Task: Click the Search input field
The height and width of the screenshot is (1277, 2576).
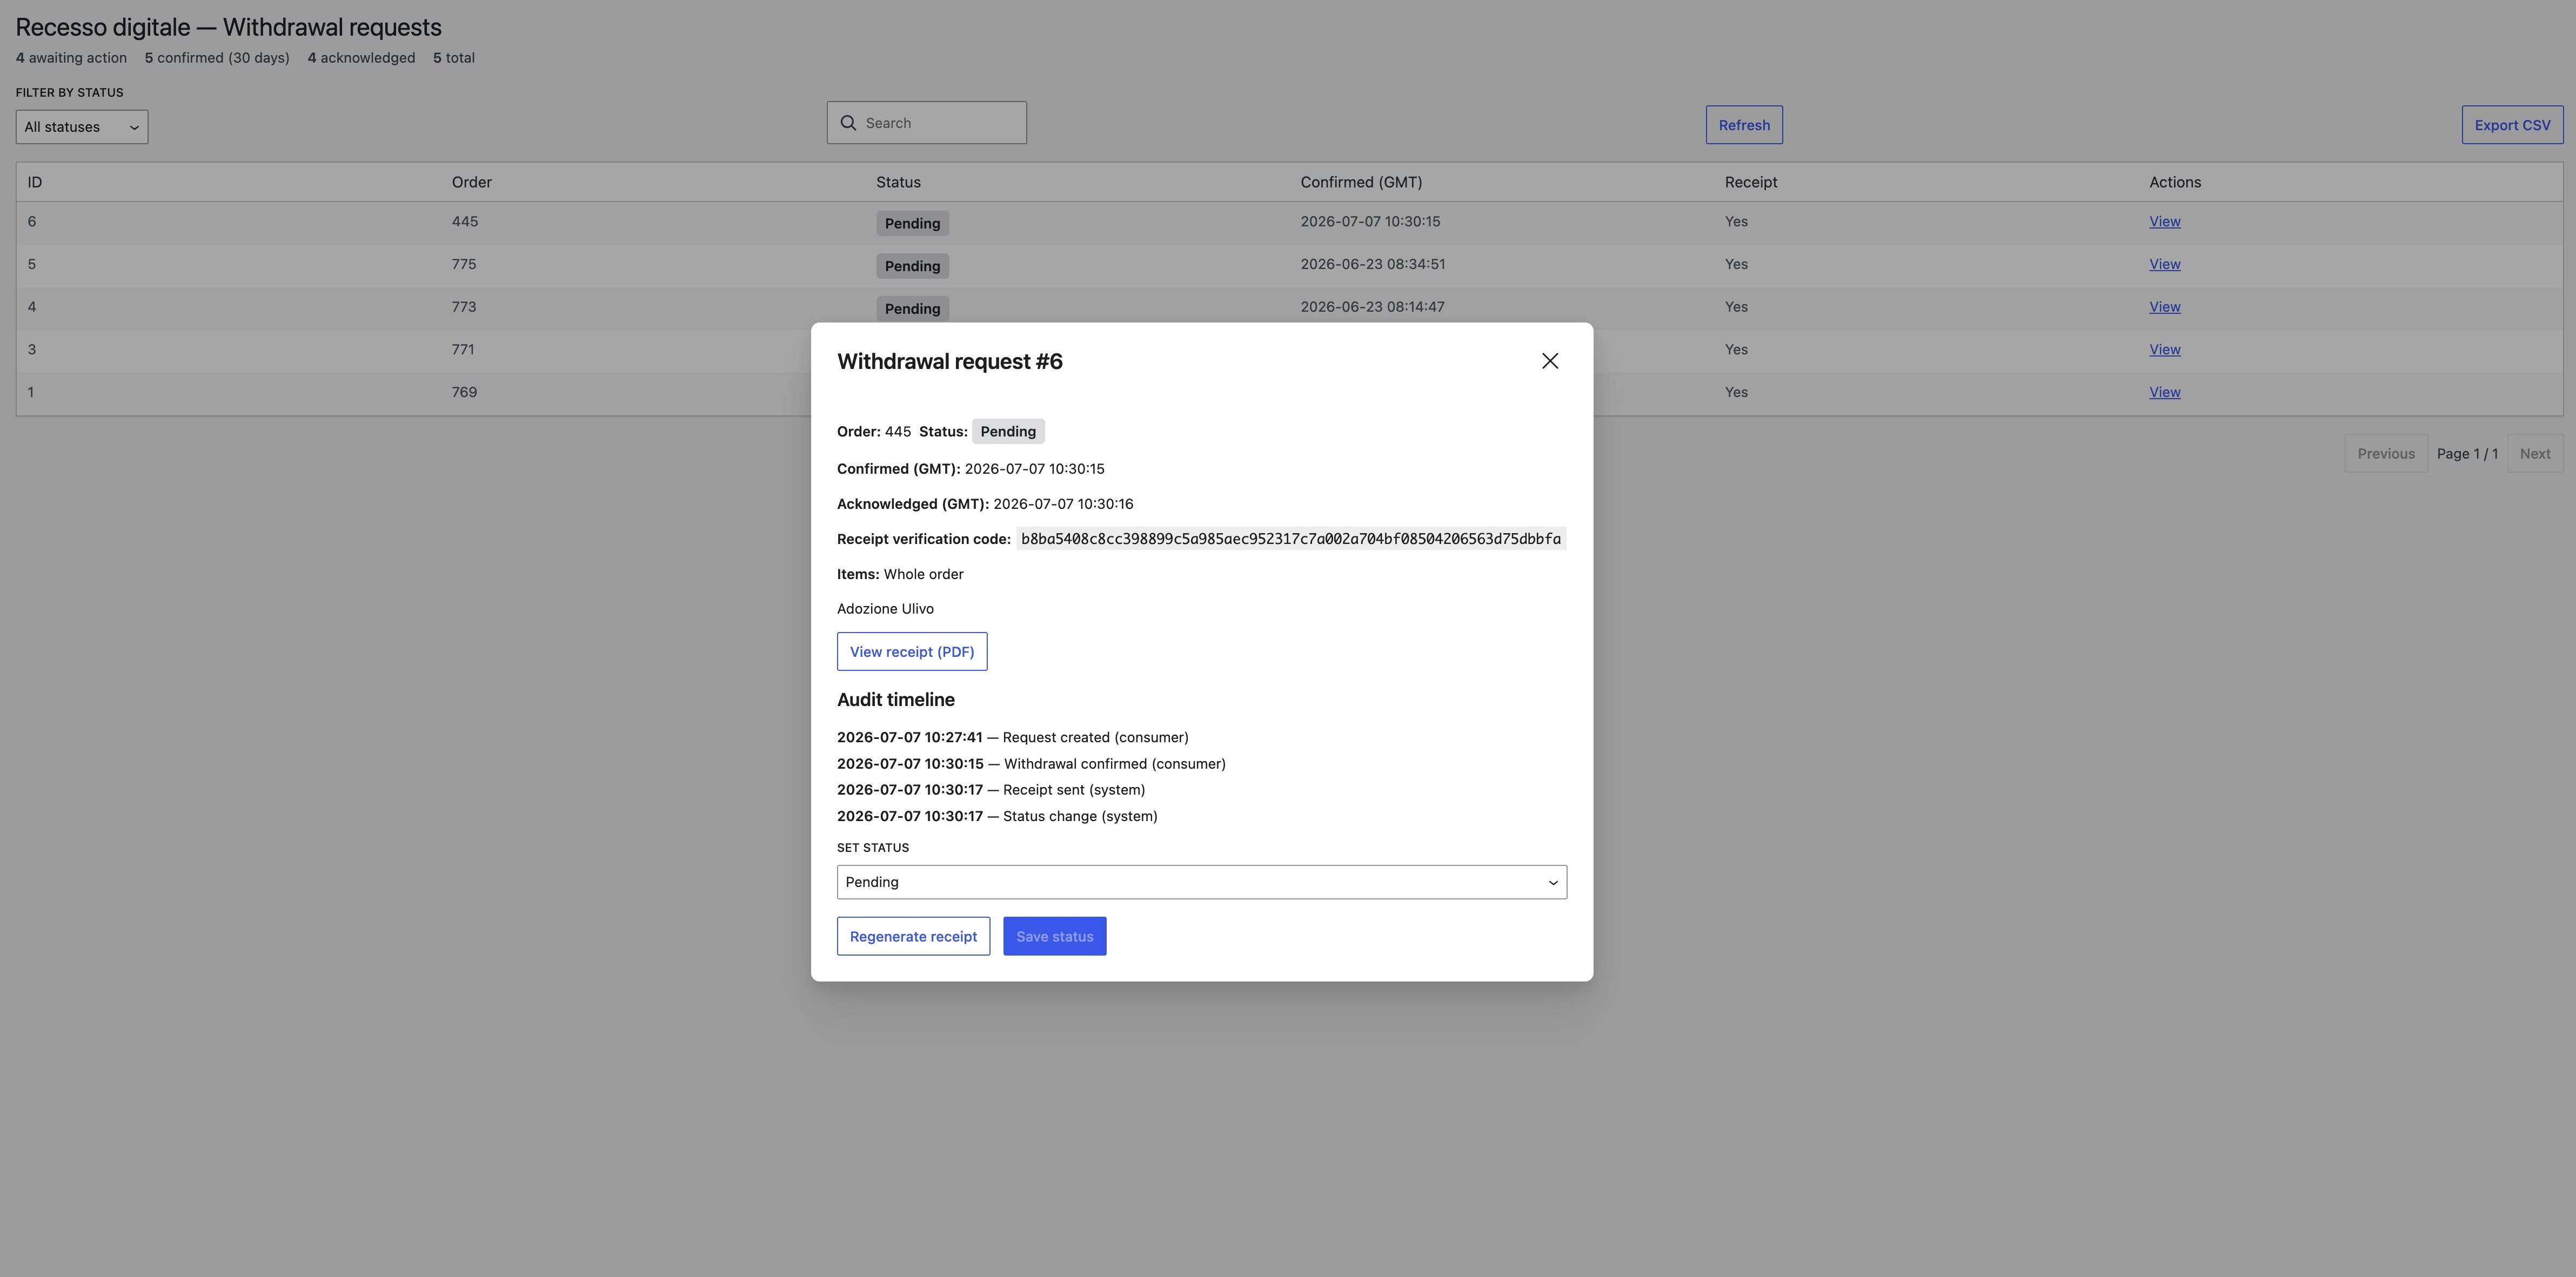Action: click(x=927, y=123)
